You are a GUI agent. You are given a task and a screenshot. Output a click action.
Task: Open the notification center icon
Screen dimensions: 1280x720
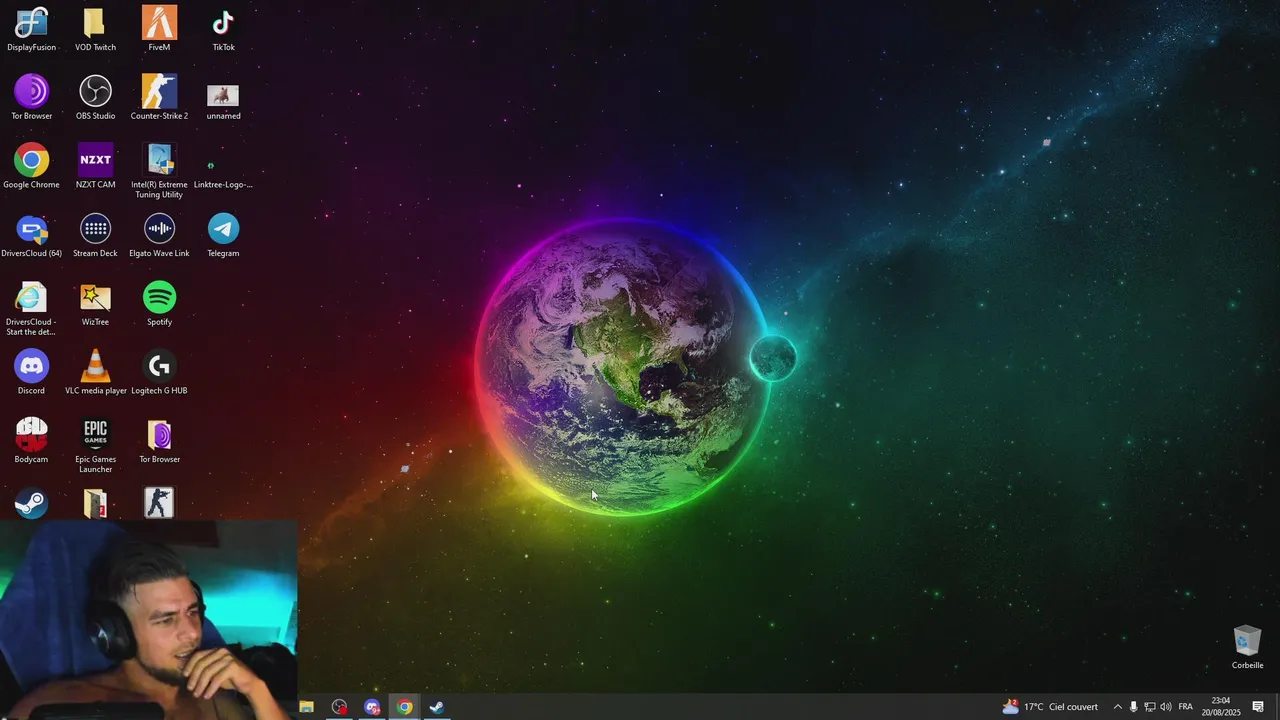(1258, 707)
